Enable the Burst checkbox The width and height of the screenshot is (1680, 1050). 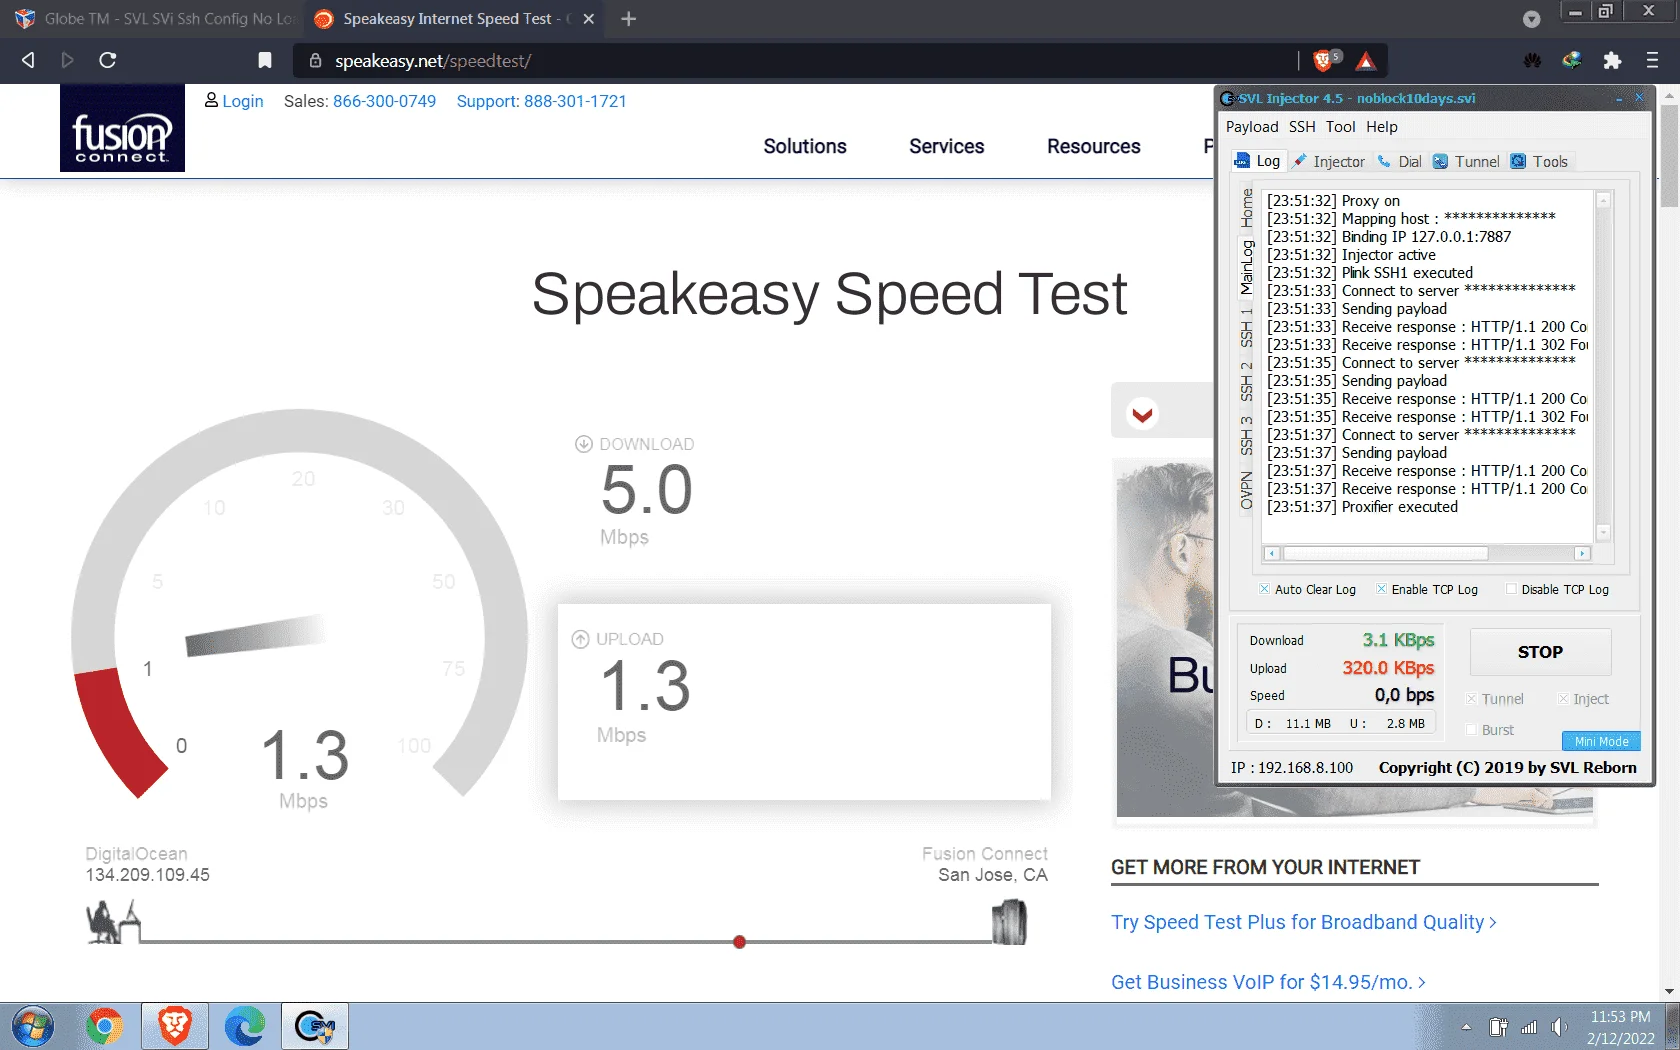click(x=1471, y=730)
